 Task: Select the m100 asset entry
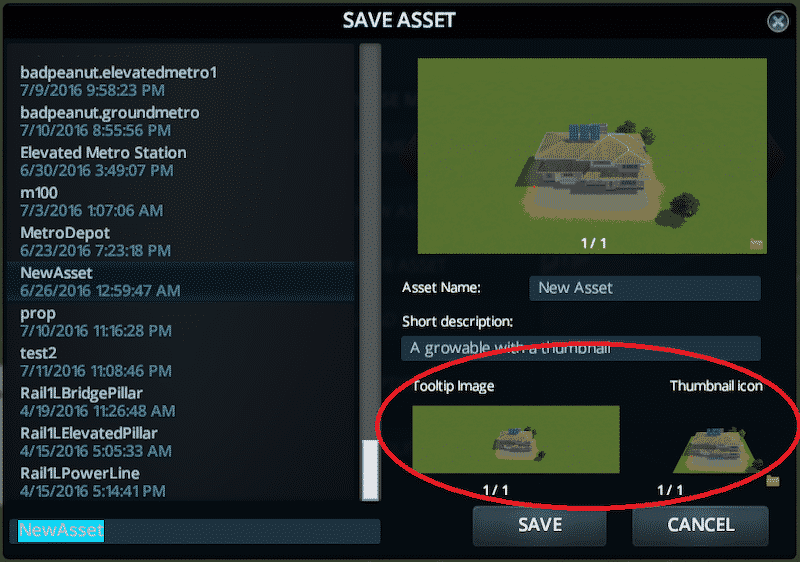point(181,201)
